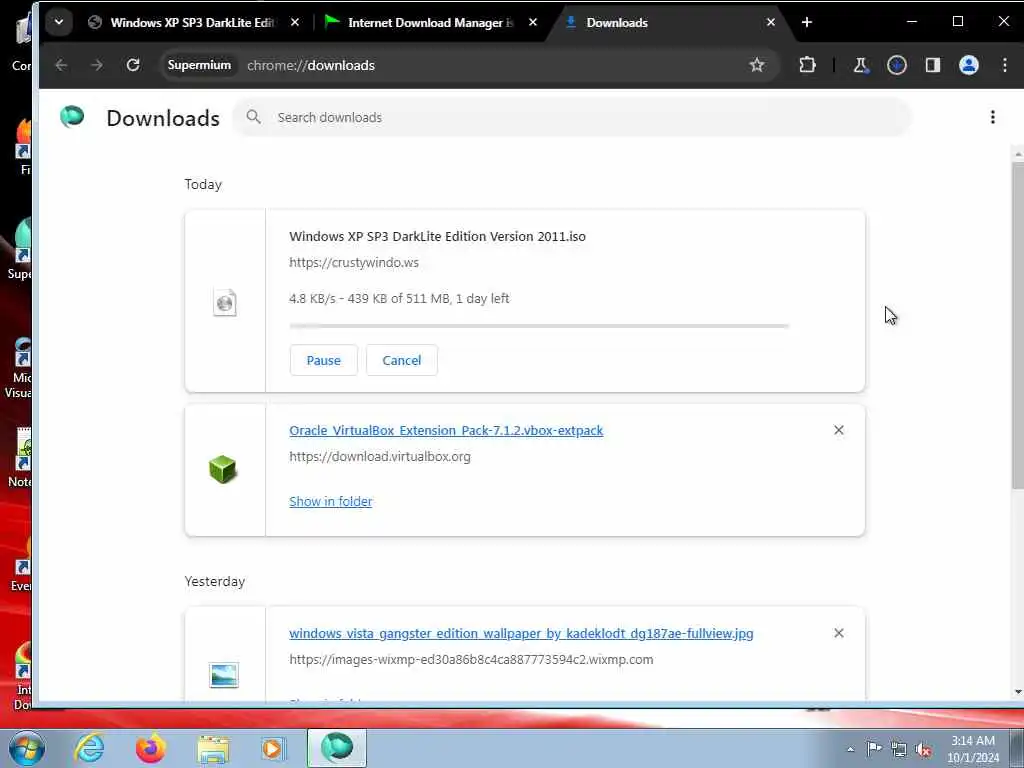Remove VirtualBox extension pack from list
This screenshot has width=1024, height=768.
[x=839, y=430]
